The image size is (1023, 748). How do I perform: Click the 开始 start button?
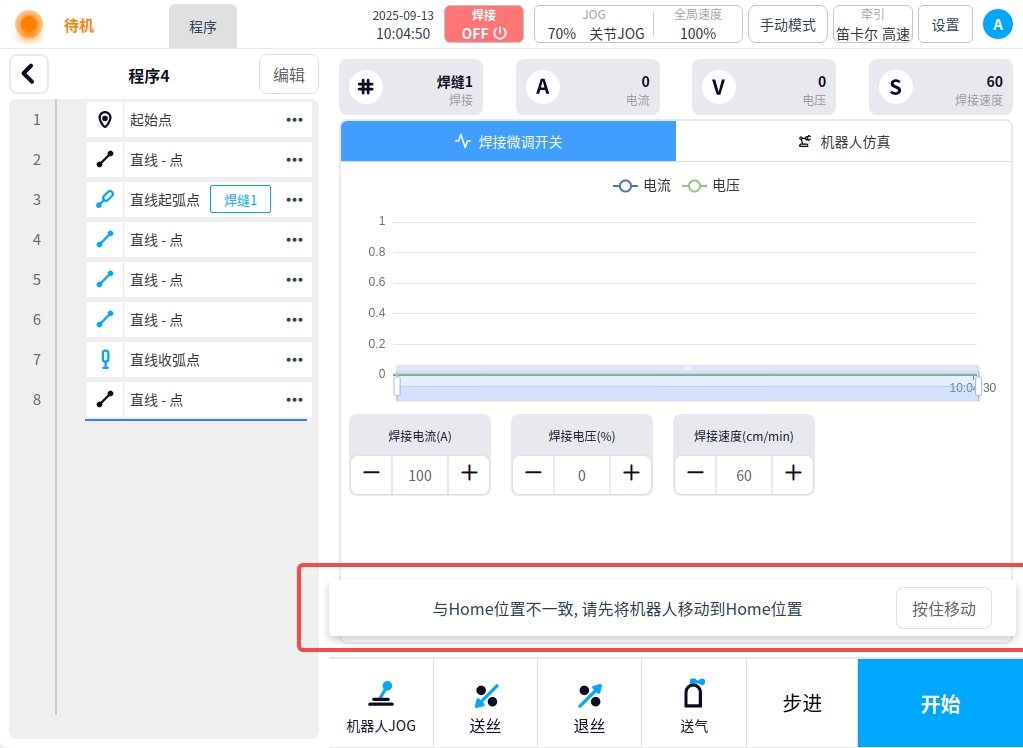[940, 704]
